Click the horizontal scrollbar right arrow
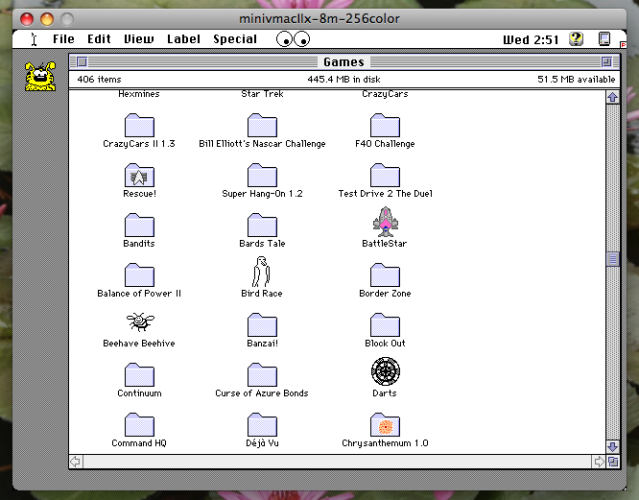Viewport: 639px width, 500px height. [599, 462]
